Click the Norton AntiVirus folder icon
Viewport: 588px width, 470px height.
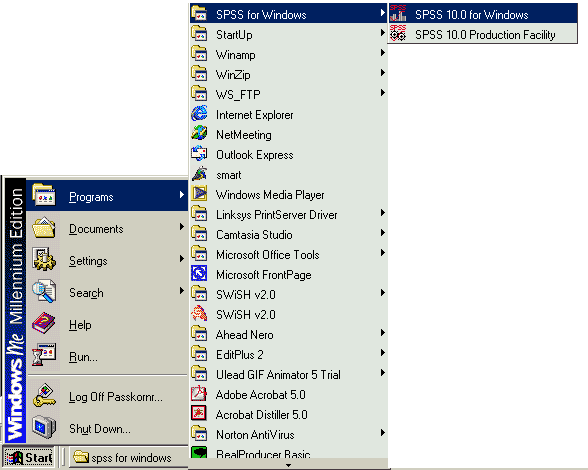(199, 434)
